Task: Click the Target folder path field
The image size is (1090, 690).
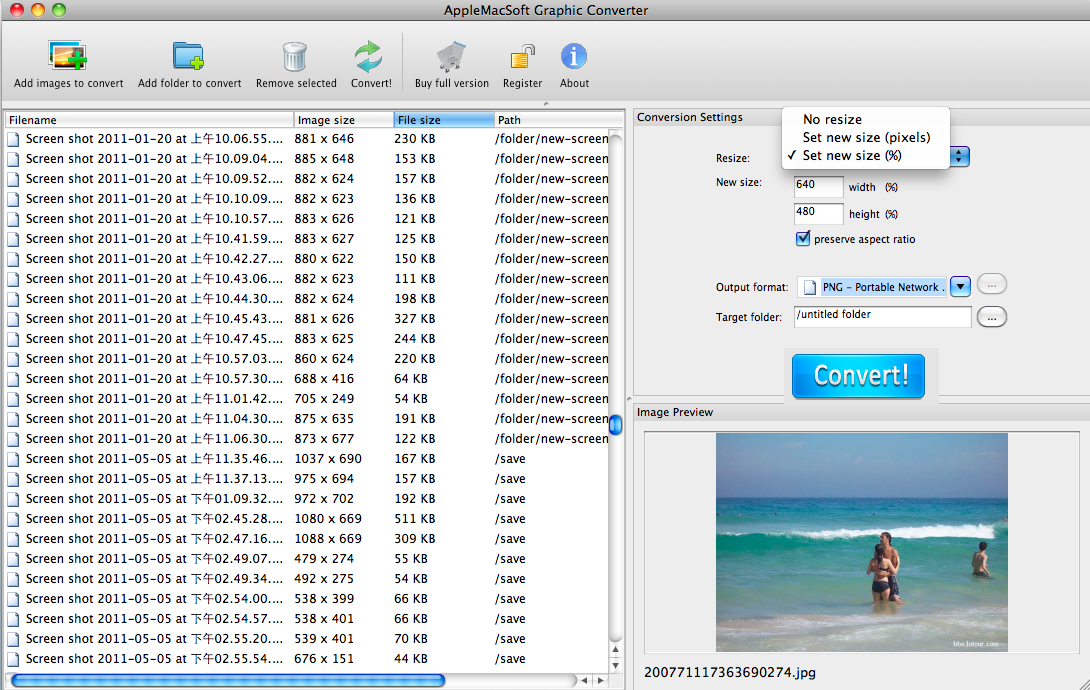Action: 882,316
